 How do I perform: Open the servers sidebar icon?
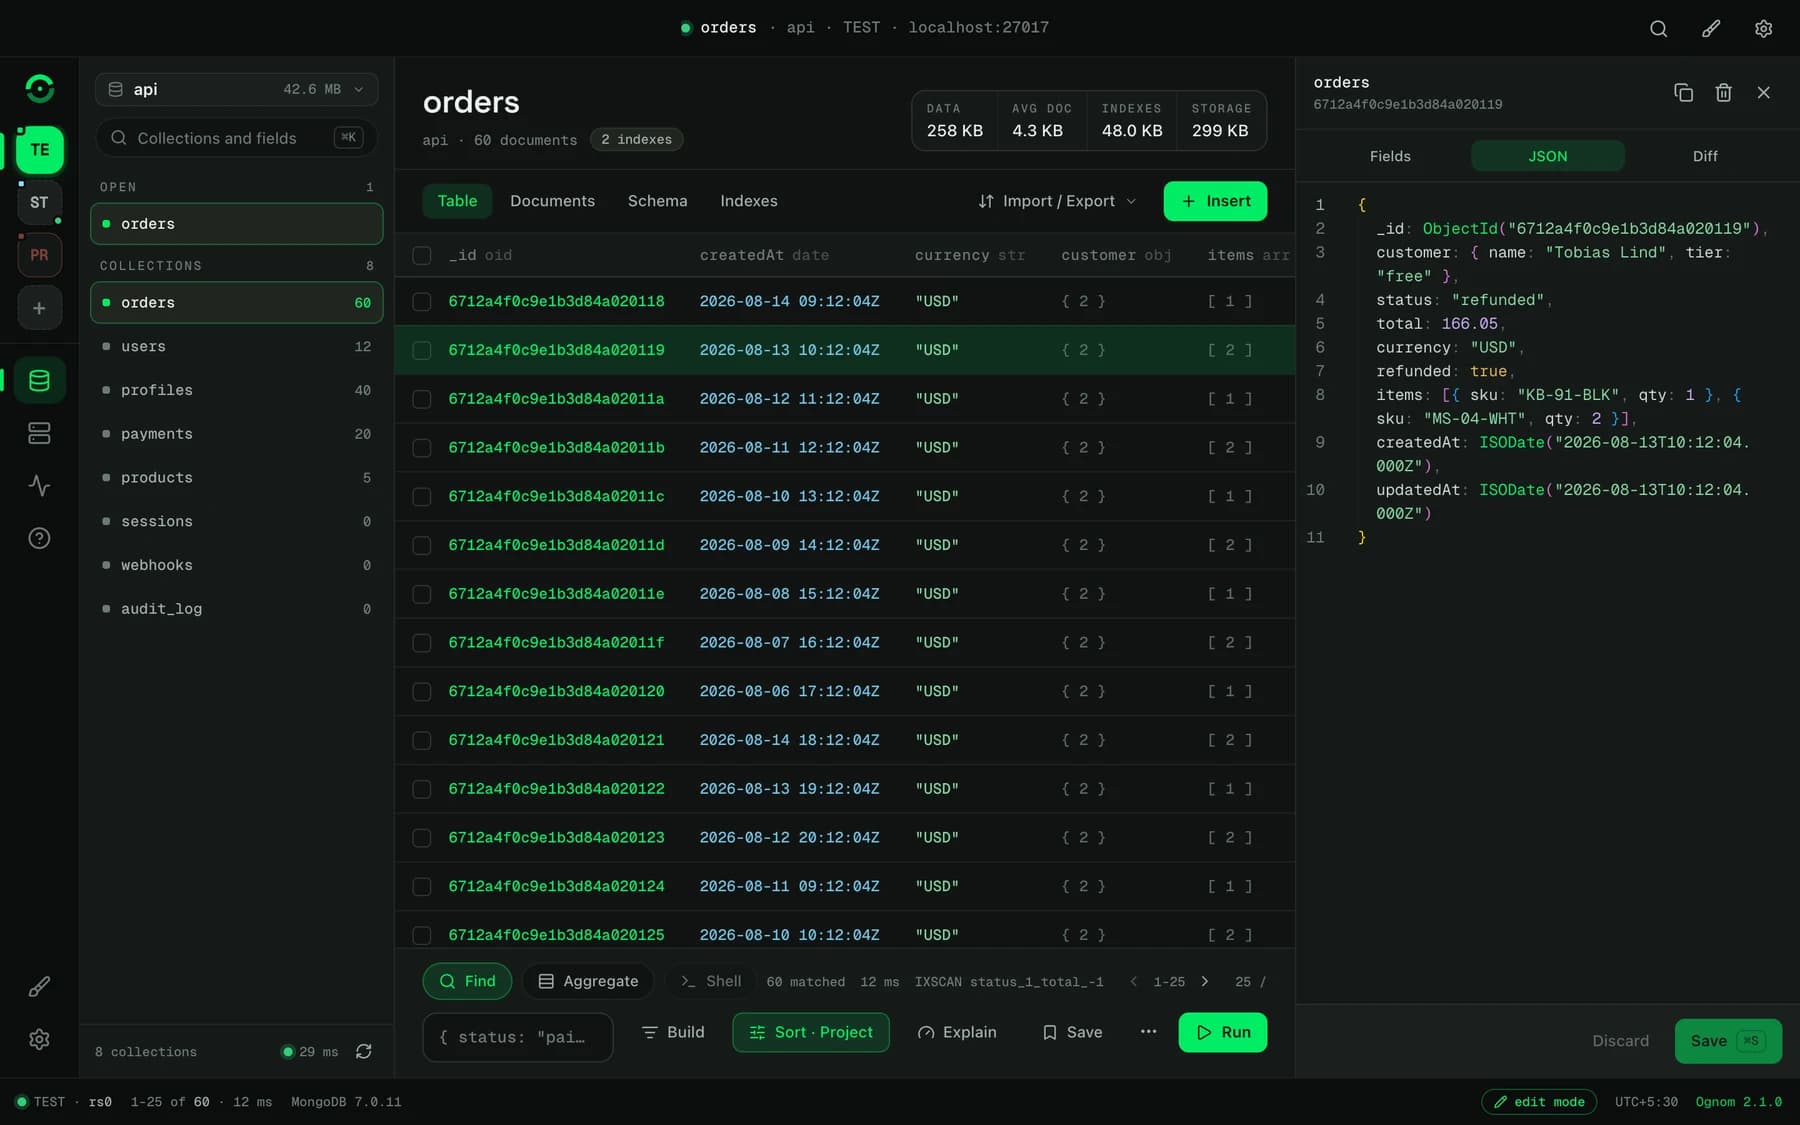pyautogui.click(x=40, y=433)
